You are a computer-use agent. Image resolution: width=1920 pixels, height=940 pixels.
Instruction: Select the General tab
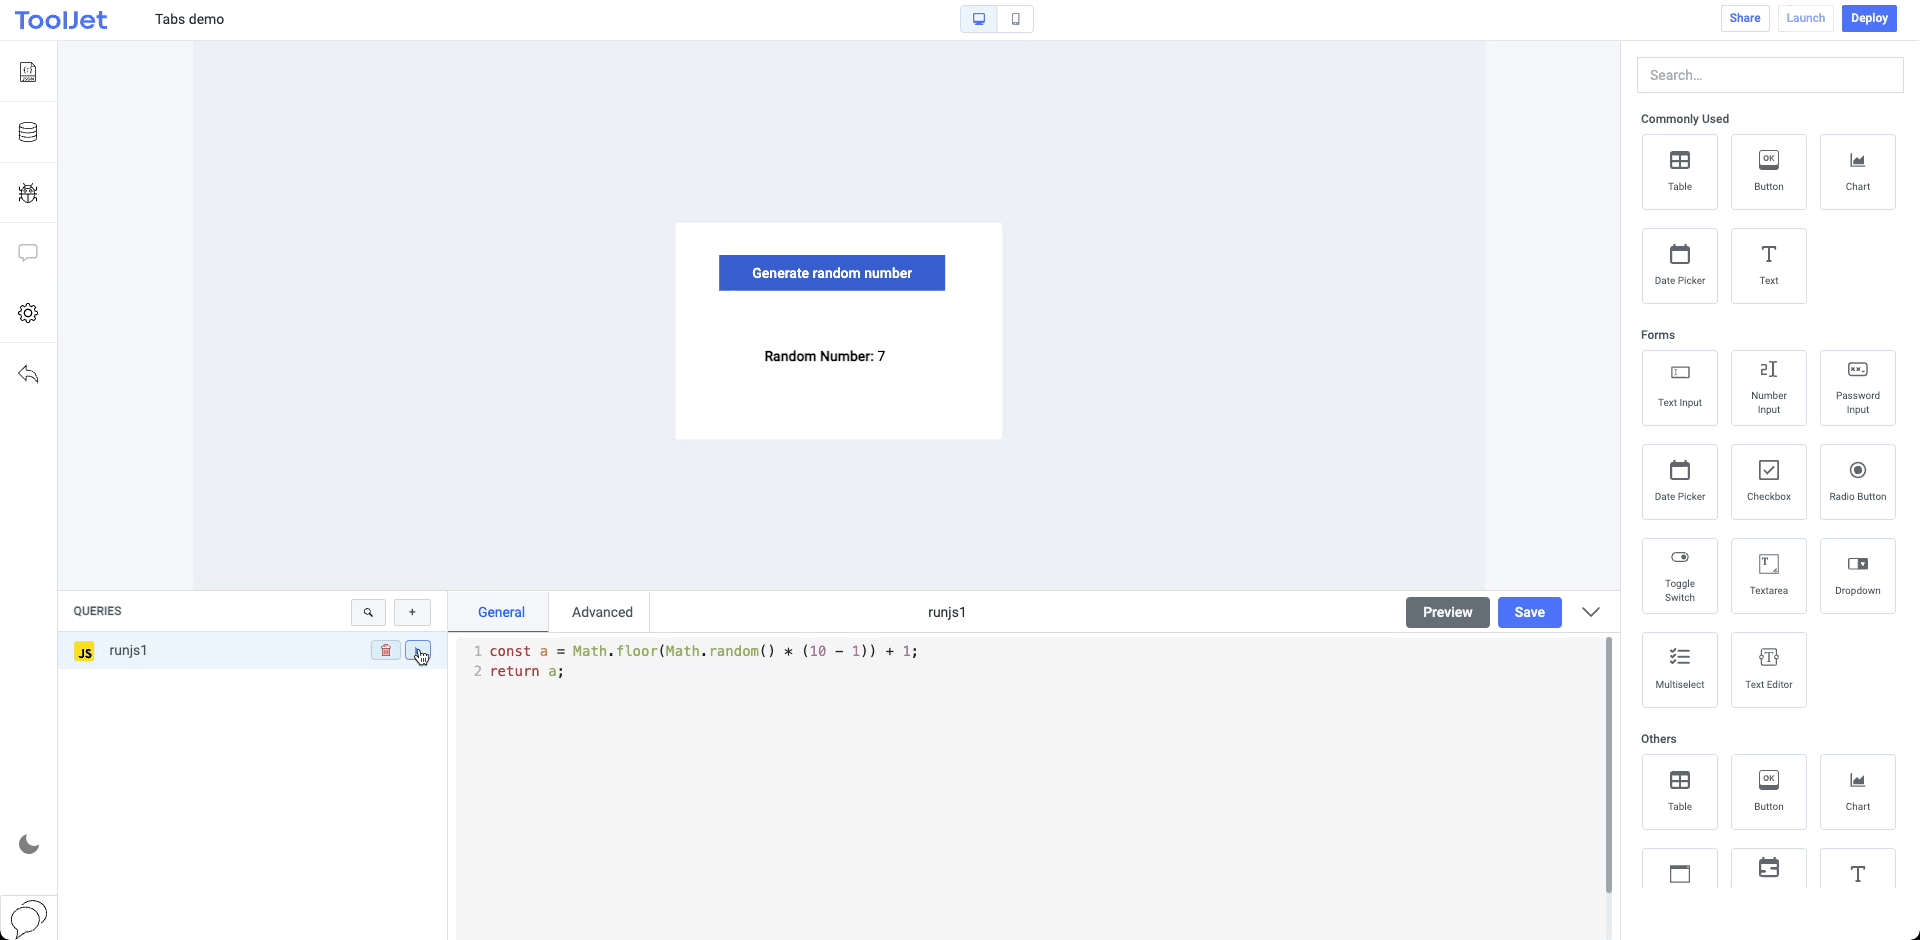coord(501,612)
